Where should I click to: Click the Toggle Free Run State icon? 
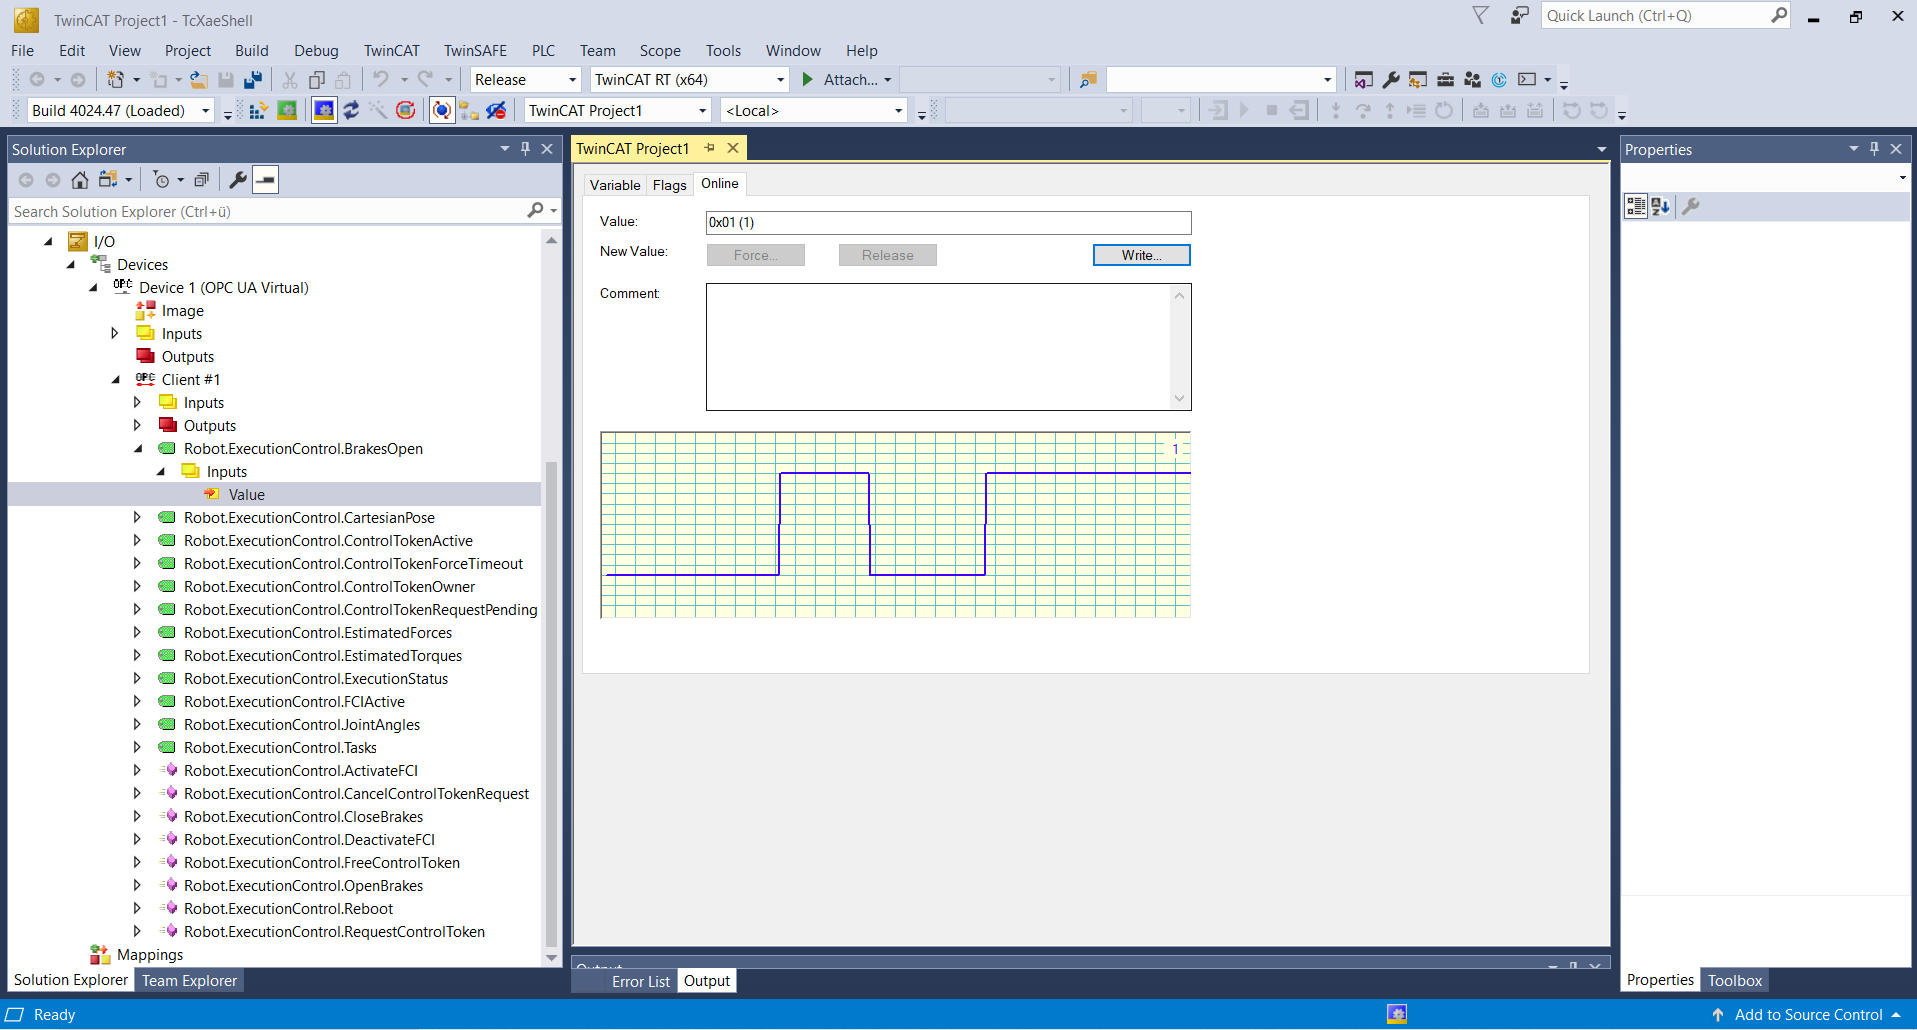tap(405, 111)
